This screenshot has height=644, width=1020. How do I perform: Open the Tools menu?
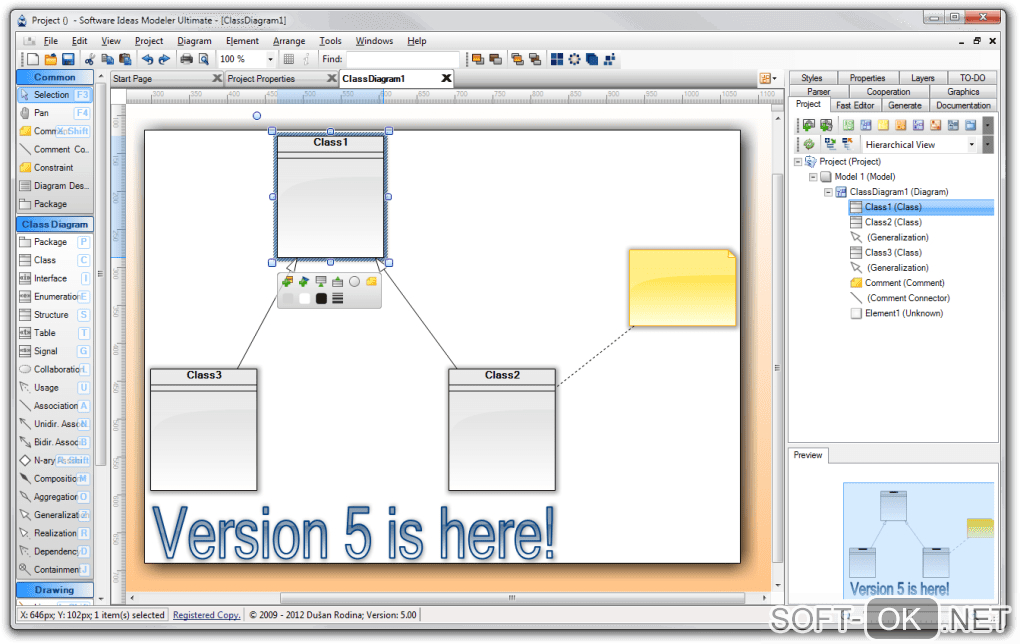(x=330, y=40)
